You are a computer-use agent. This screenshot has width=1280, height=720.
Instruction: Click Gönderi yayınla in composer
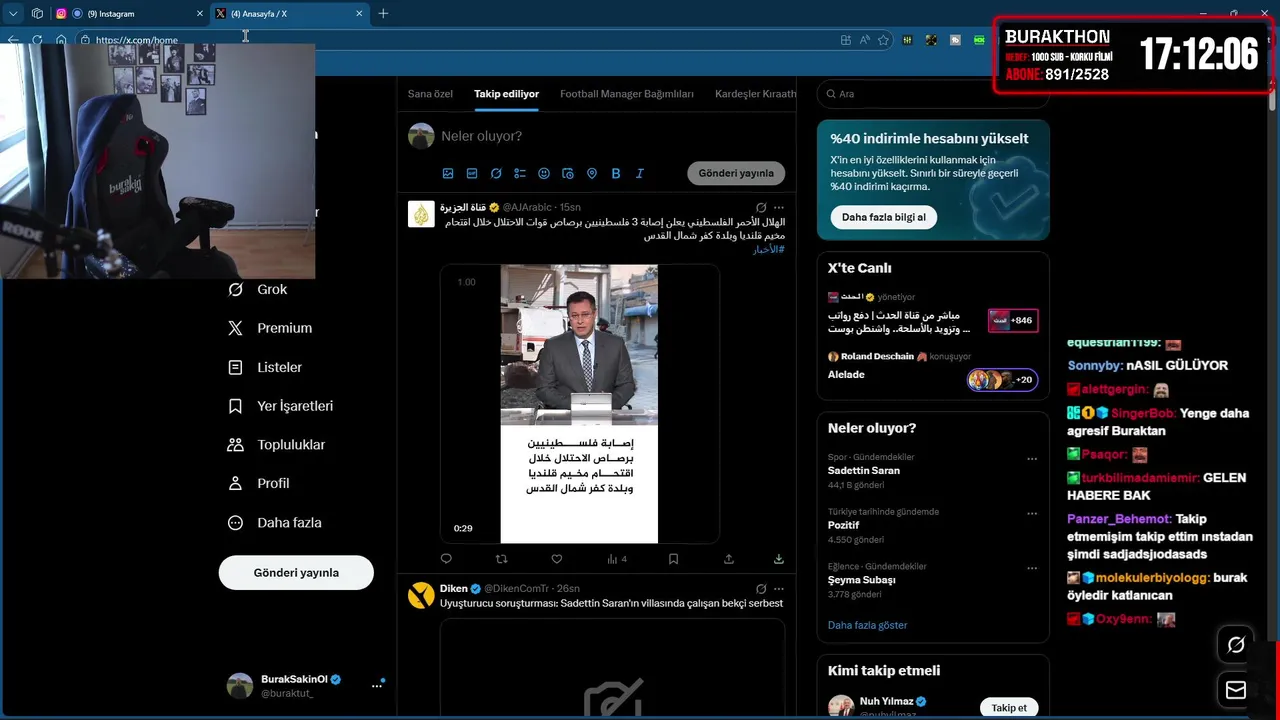(736, 173)
